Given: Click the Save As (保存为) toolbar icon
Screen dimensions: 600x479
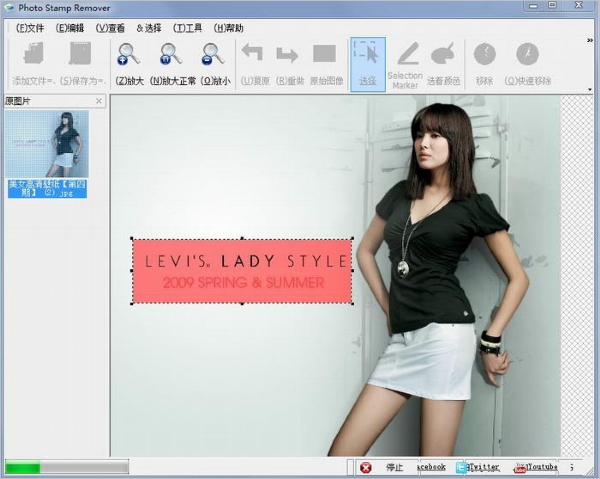Looking at the screenshot, I should (80, 53).
